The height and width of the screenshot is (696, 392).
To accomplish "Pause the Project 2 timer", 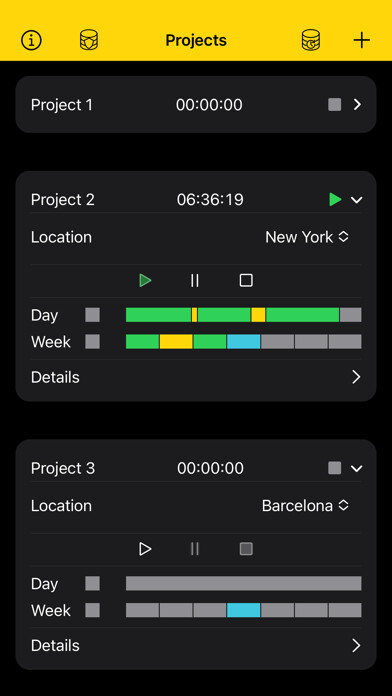I will [194, 281].
